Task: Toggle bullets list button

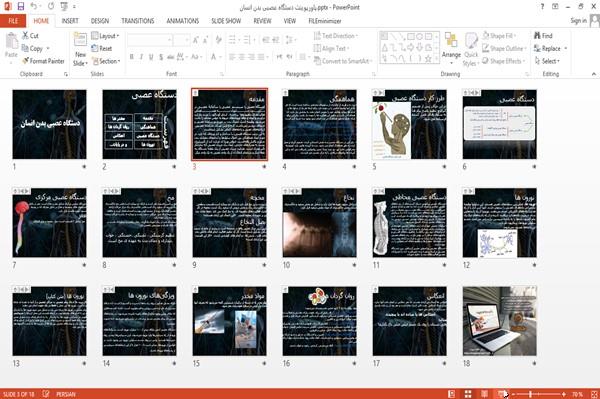Action: point(232,39)
